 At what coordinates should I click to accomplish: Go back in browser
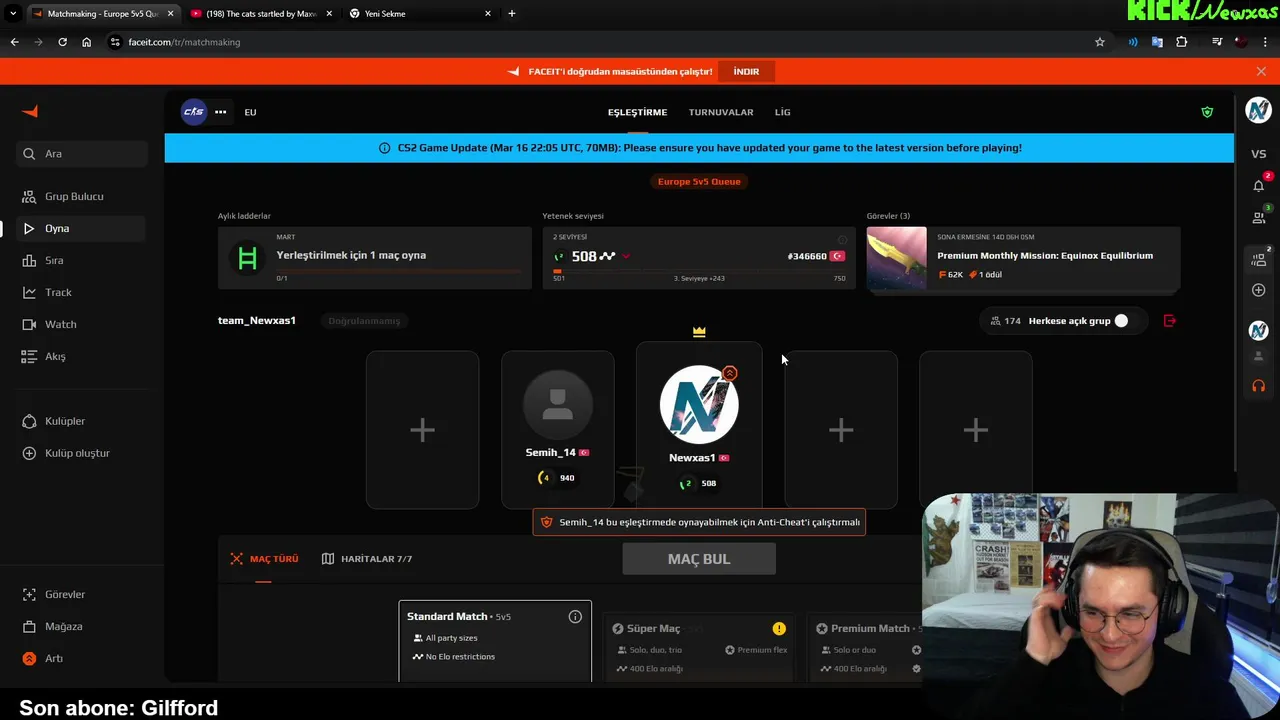pyautogui.click(x=14, y=42)
